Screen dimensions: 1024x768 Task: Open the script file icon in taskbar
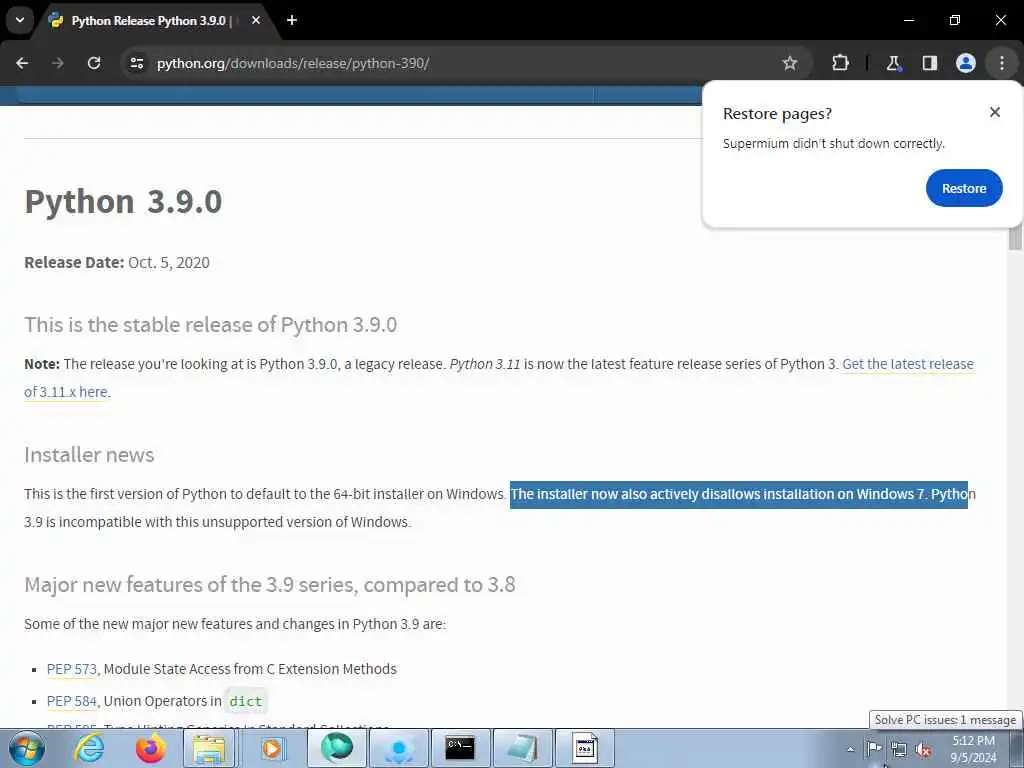(584, 748)
